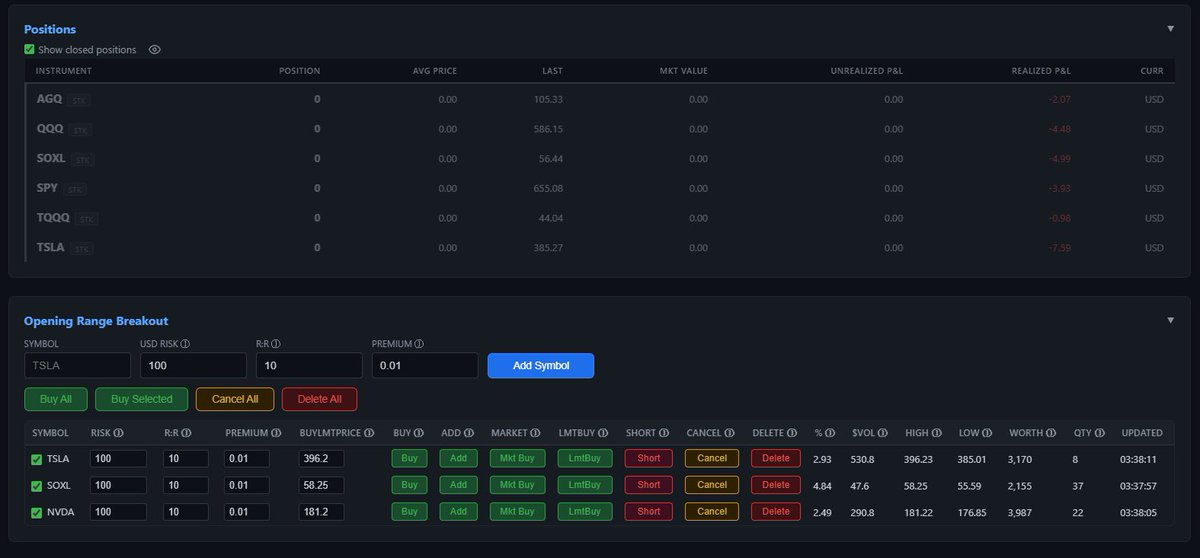Image resolution: width=1200 pixels, height=558 pixels.
Task: Click Cancel in the NVDA row
Action: (712, 511)
